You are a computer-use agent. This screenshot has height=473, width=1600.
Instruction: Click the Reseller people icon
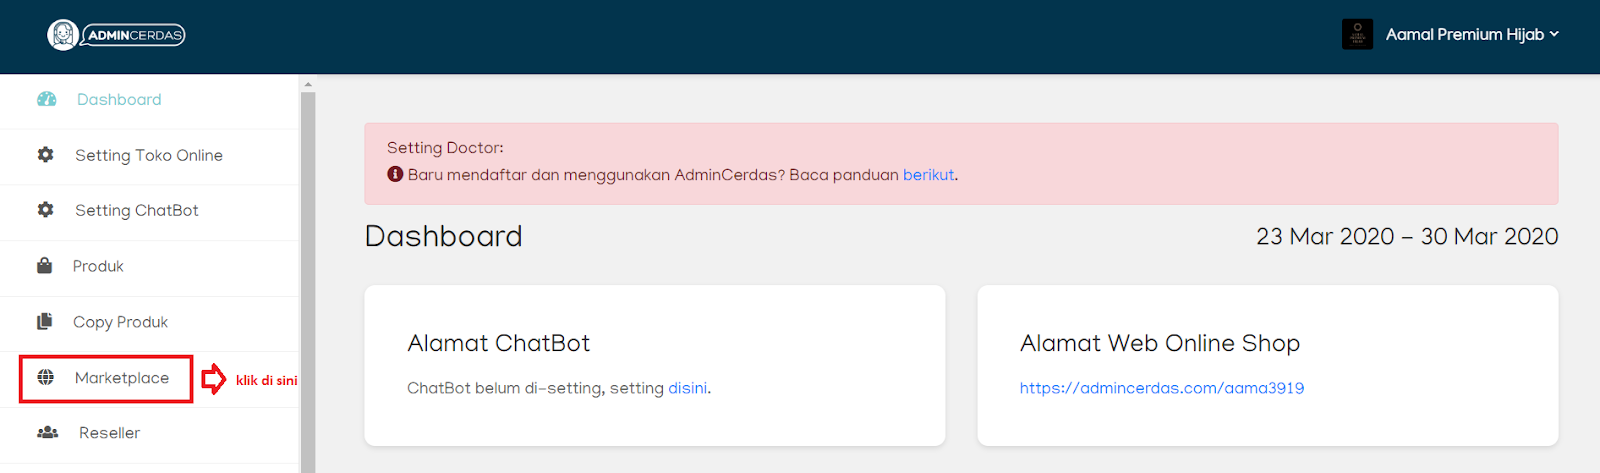coord(47,433)
